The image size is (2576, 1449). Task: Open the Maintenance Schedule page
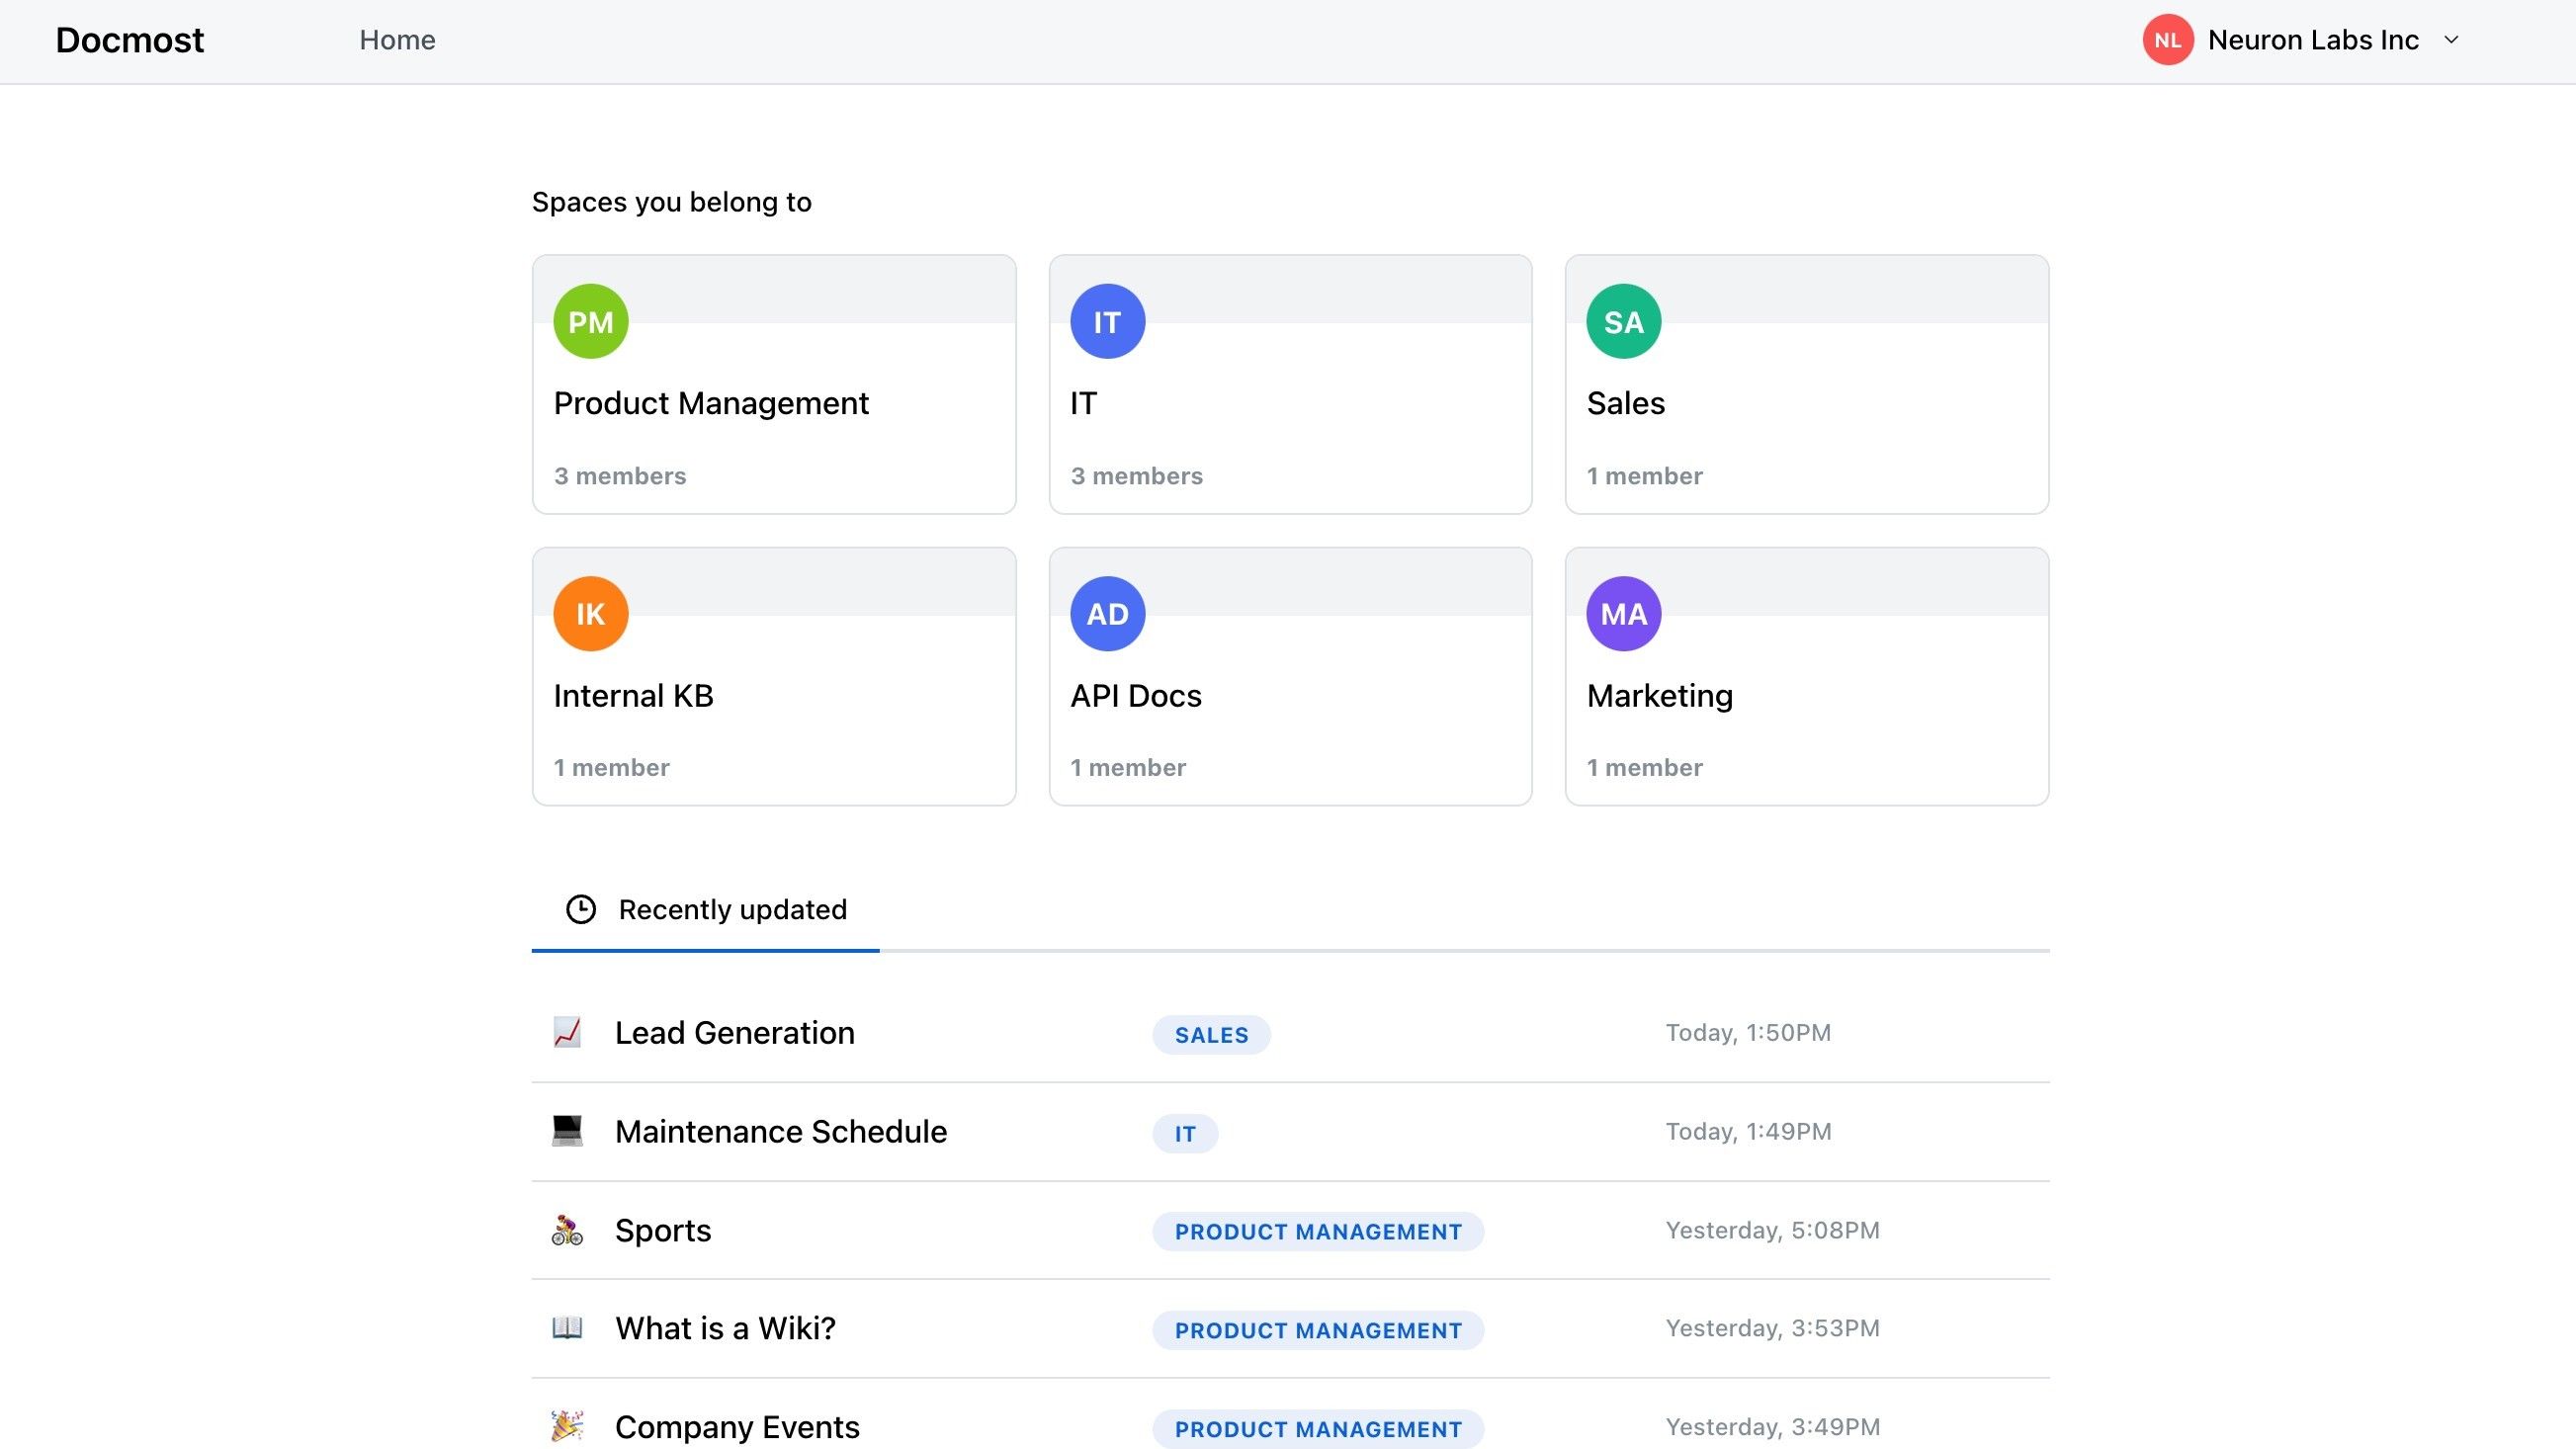coord(780,1131)
